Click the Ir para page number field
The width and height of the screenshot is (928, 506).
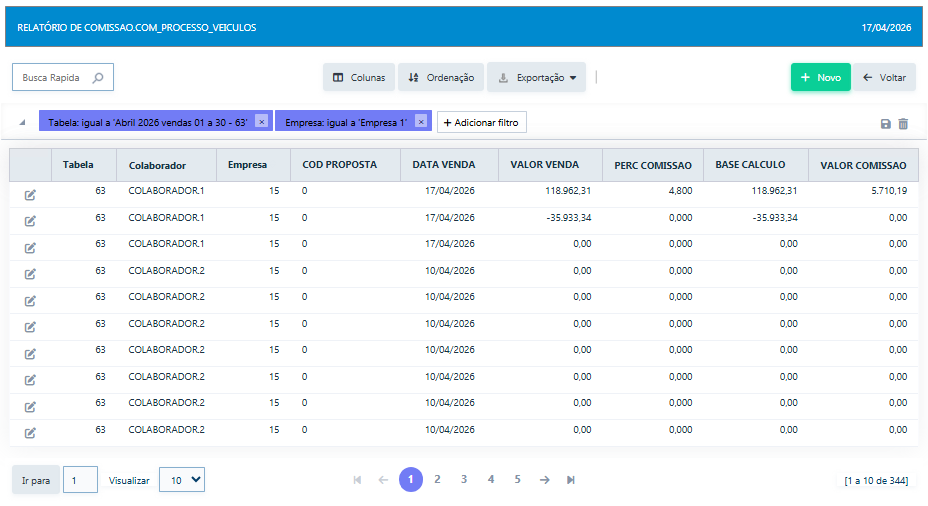click(x=80, y=480)
